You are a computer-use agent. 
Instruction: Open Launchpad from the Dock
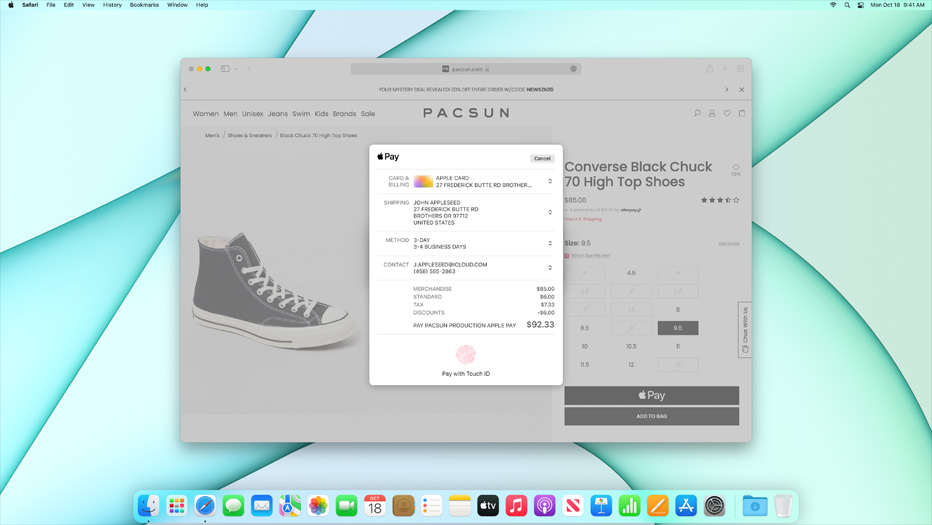point(177,506)
